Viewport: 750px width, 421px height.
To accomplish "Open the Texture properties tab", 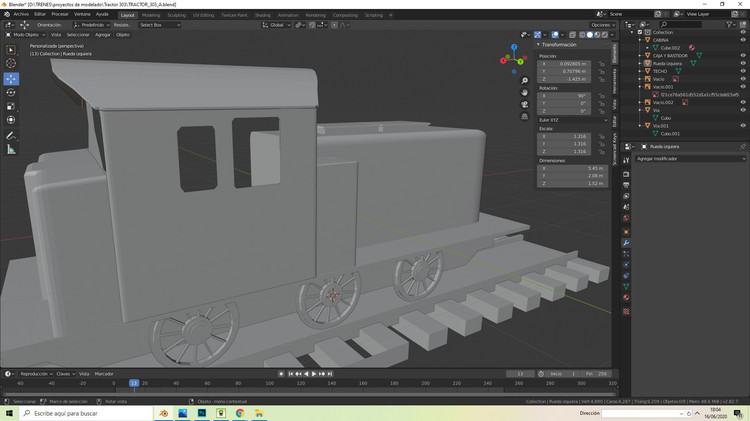I will pos(626,311).
